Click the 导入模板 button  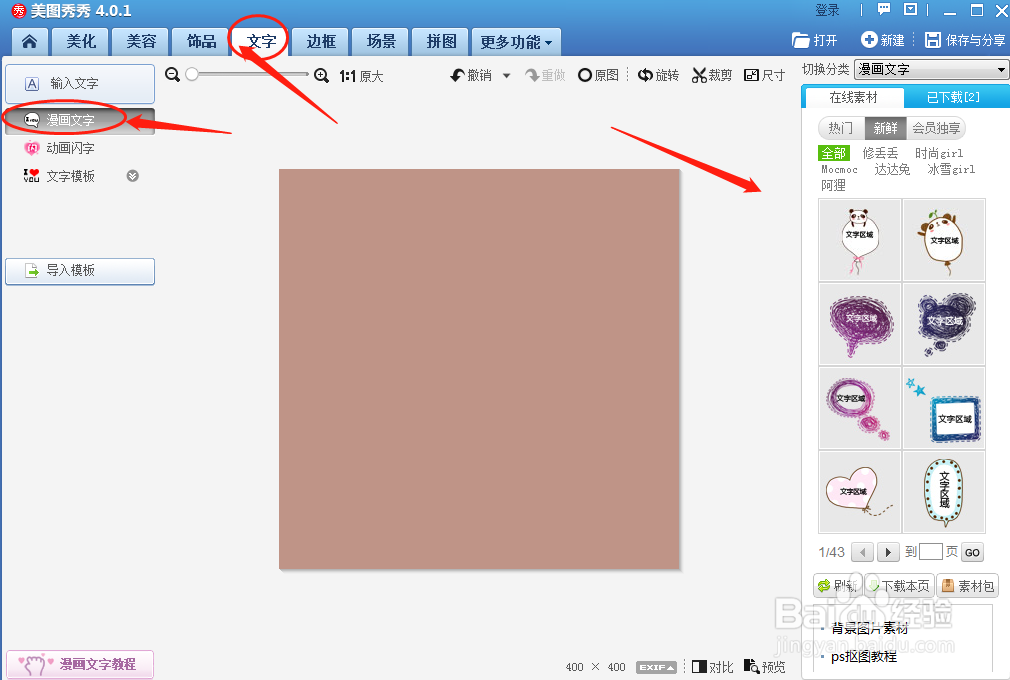[x=80, y=271]
